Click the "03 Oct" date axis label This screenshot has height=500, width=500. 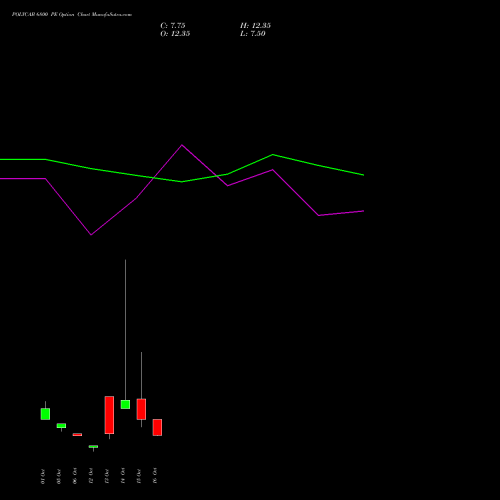[x=59, y=476]
